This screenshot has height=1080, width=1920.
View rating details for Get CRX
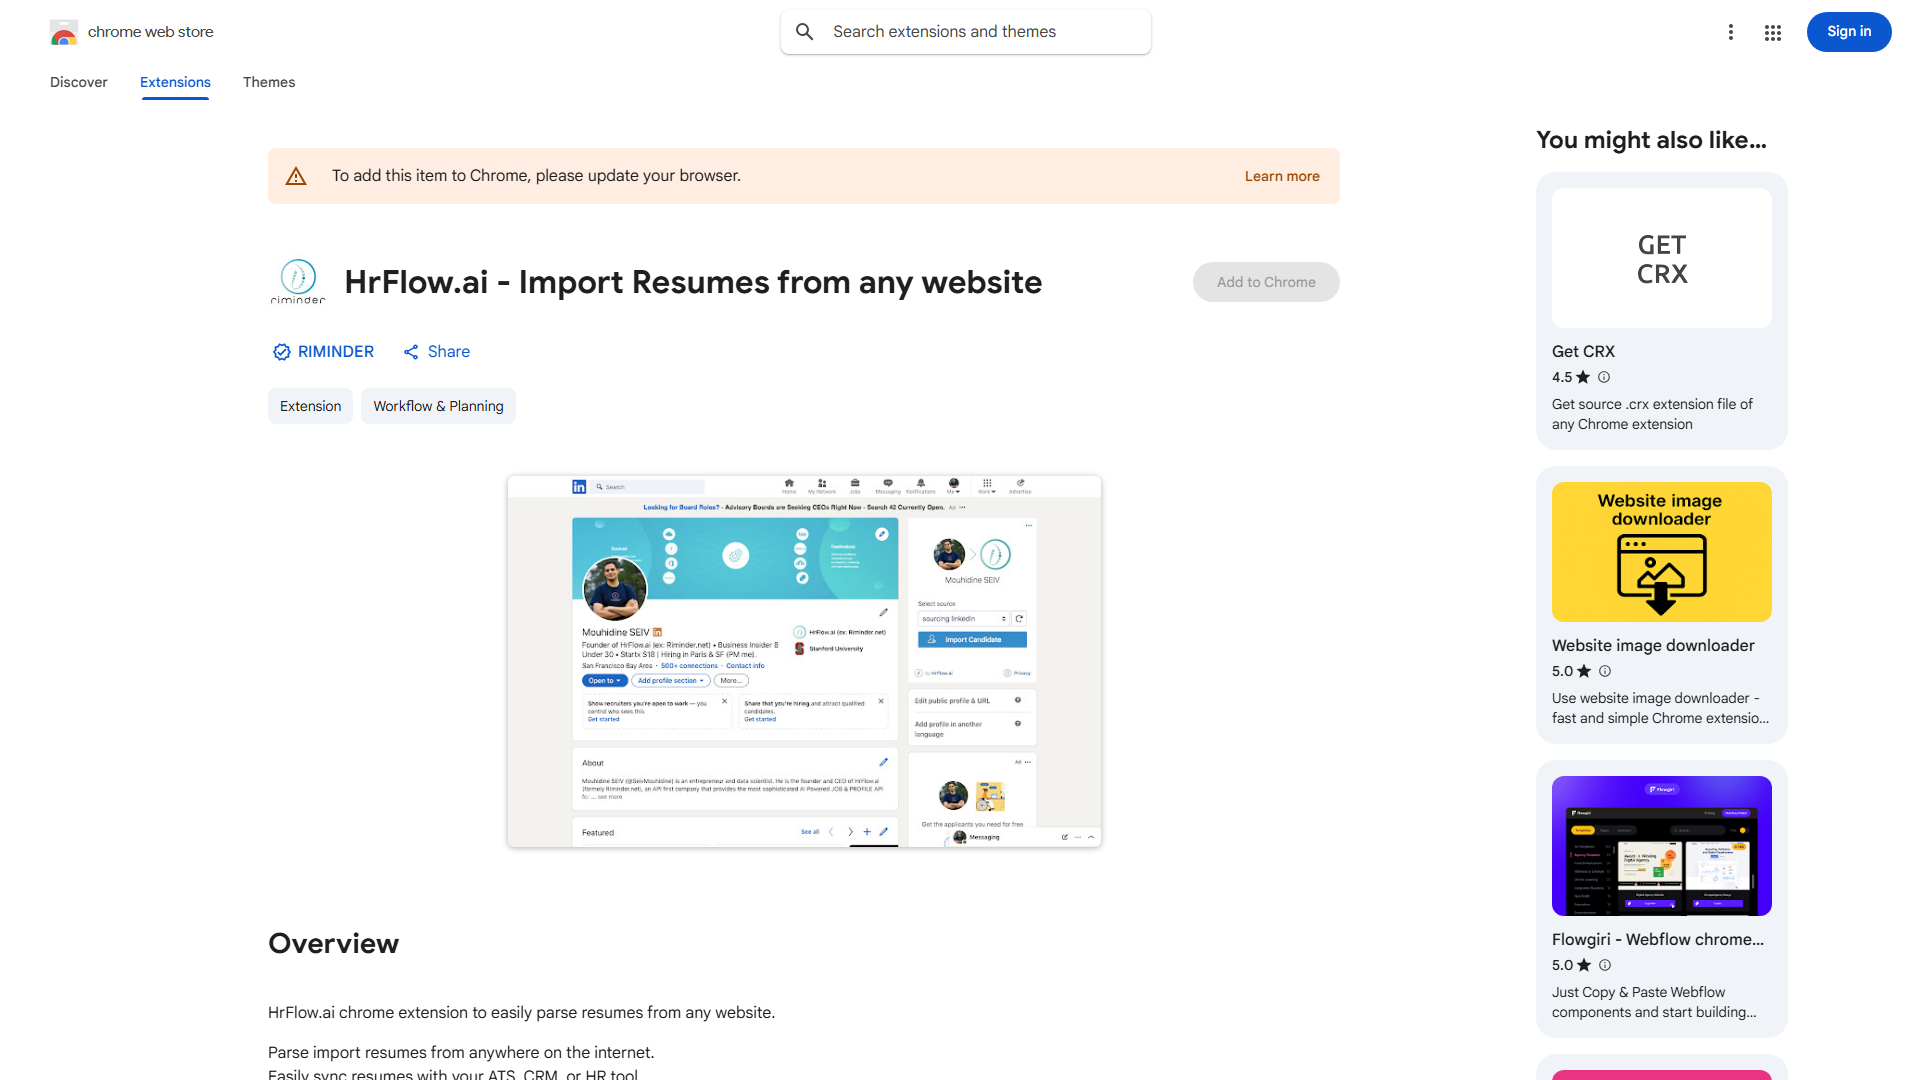(1604, 377)
